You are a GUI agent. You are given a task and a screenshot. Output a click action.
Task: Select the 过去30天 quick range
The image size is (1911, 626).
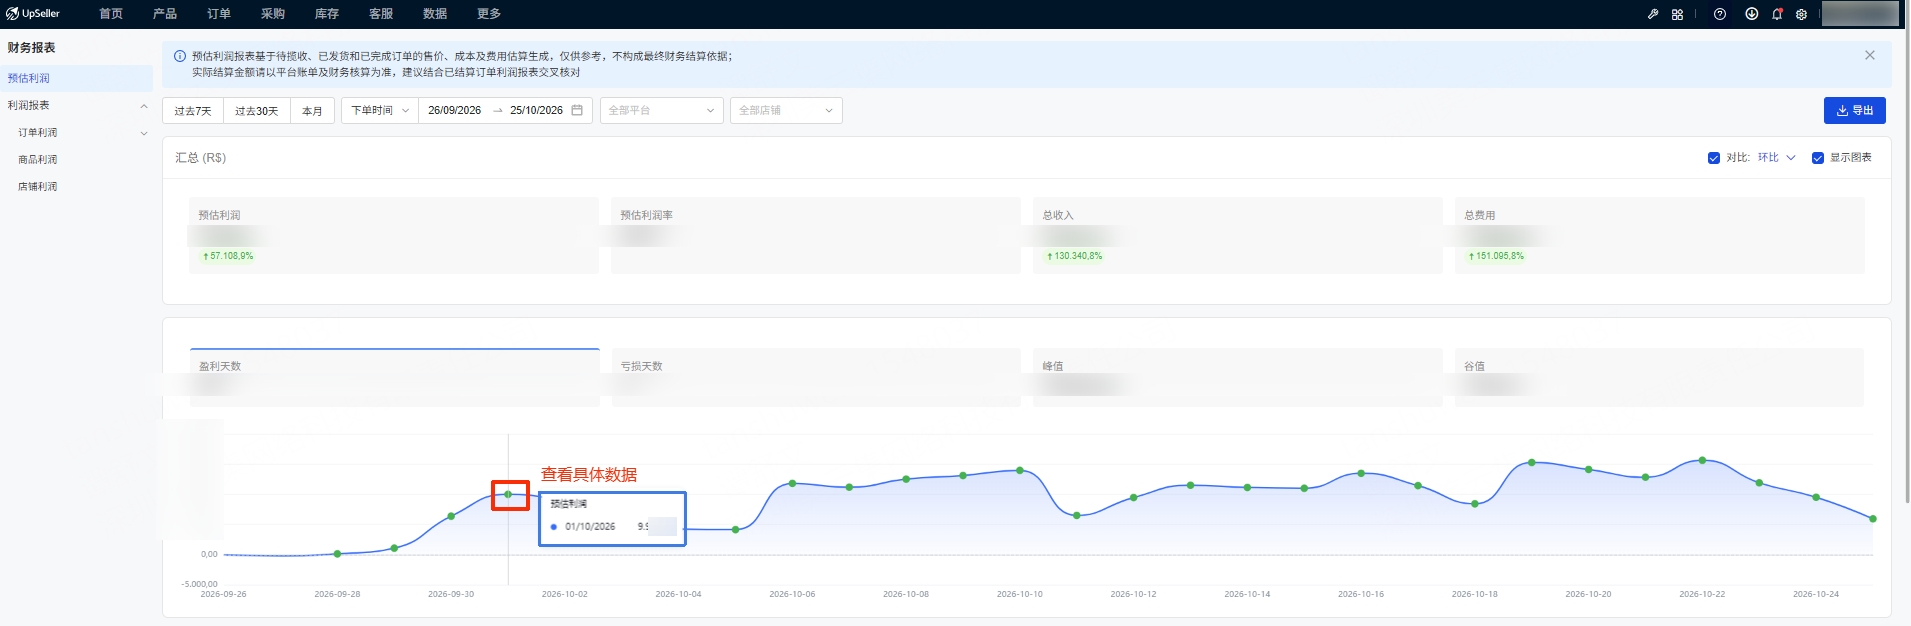pos(257,110)
